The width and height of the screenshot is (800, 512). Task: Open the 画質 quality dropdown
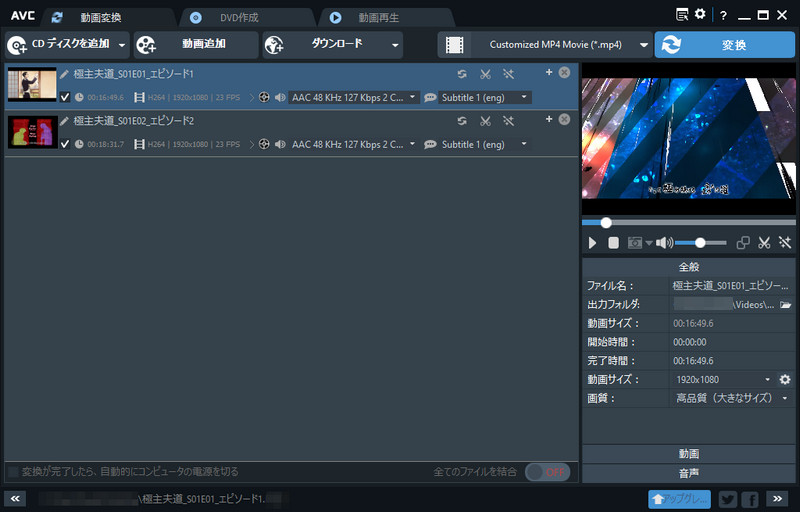[x=732, y=398]
